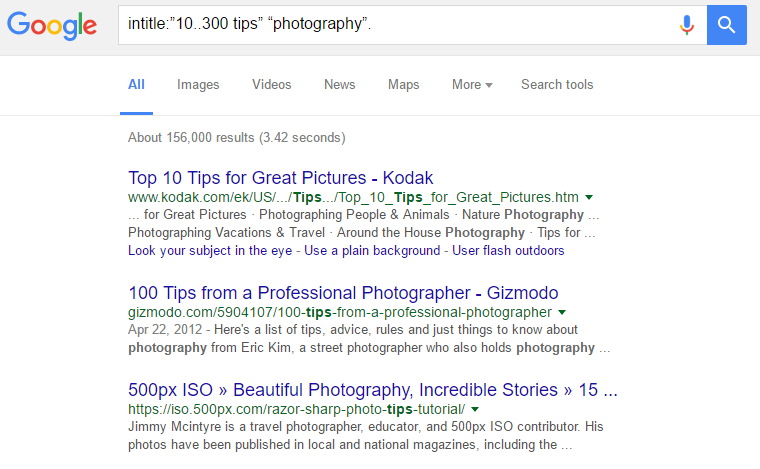
Task: Expand the arrow next to the Gizmodo URL
Action: pyautogui.click(x=562, y=313)
